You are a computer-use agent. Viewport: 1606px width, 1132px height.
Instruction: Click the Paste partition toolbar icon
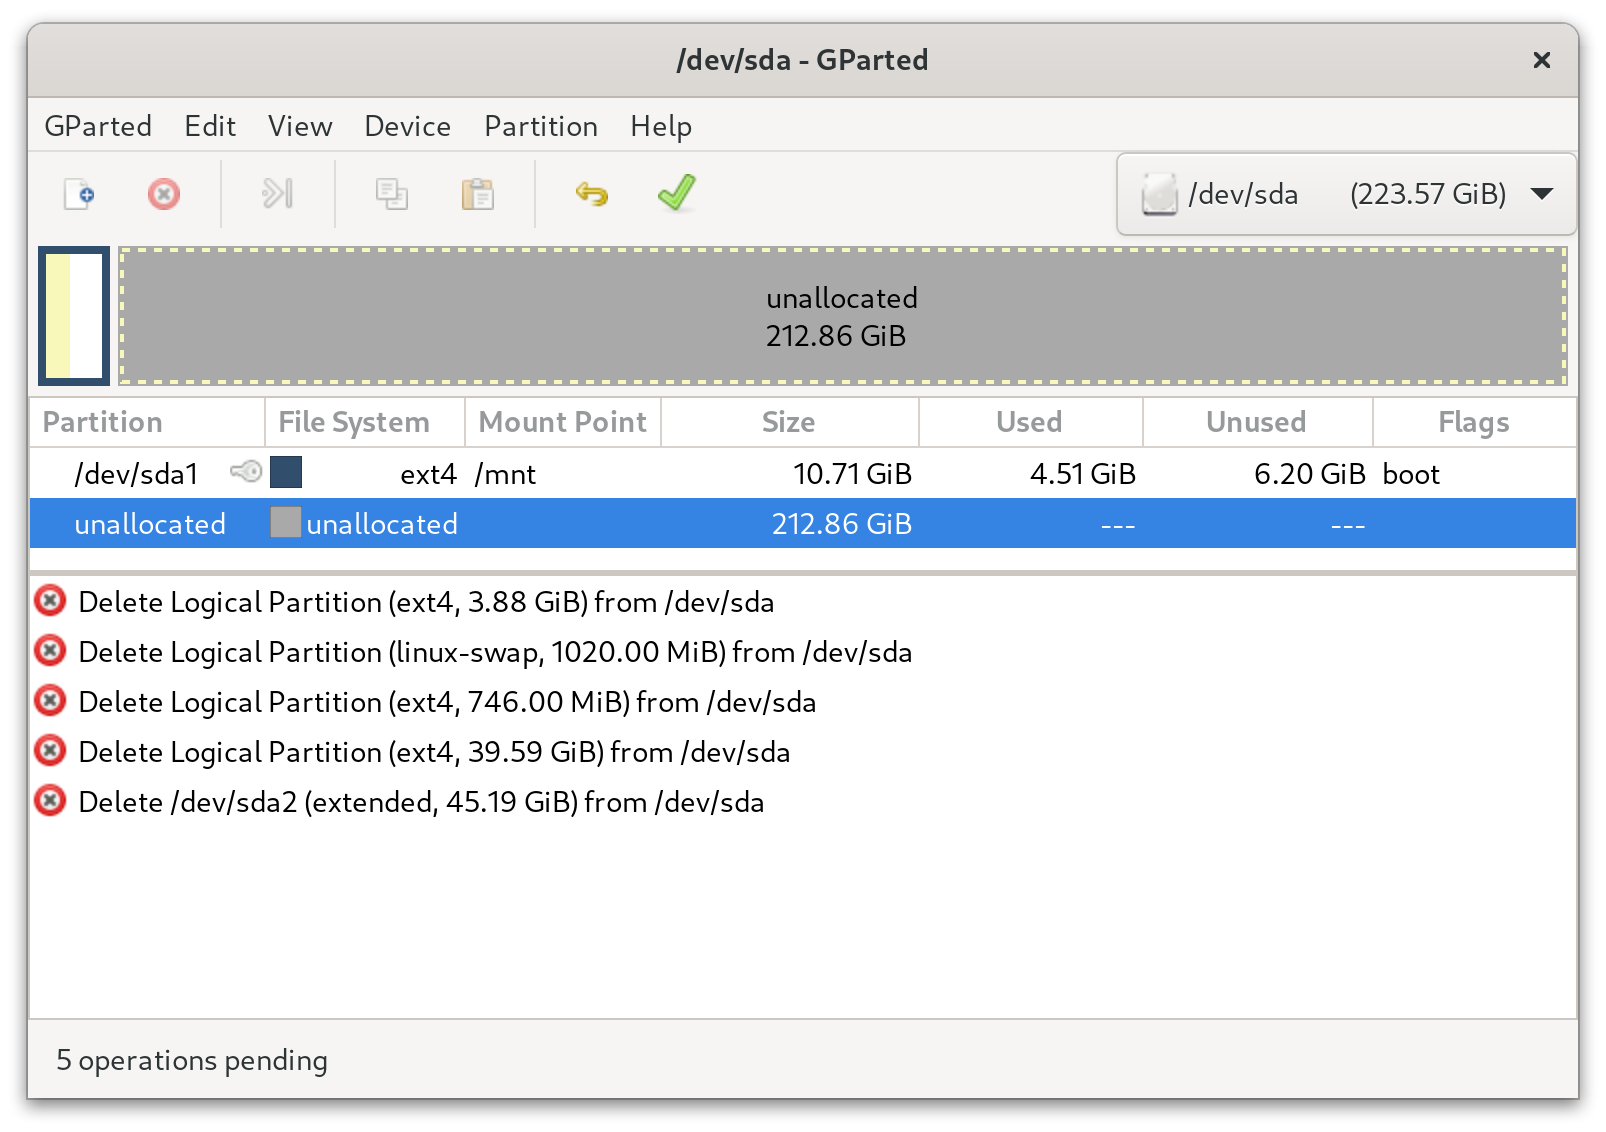pyautogui.click(x=478, y=193)
